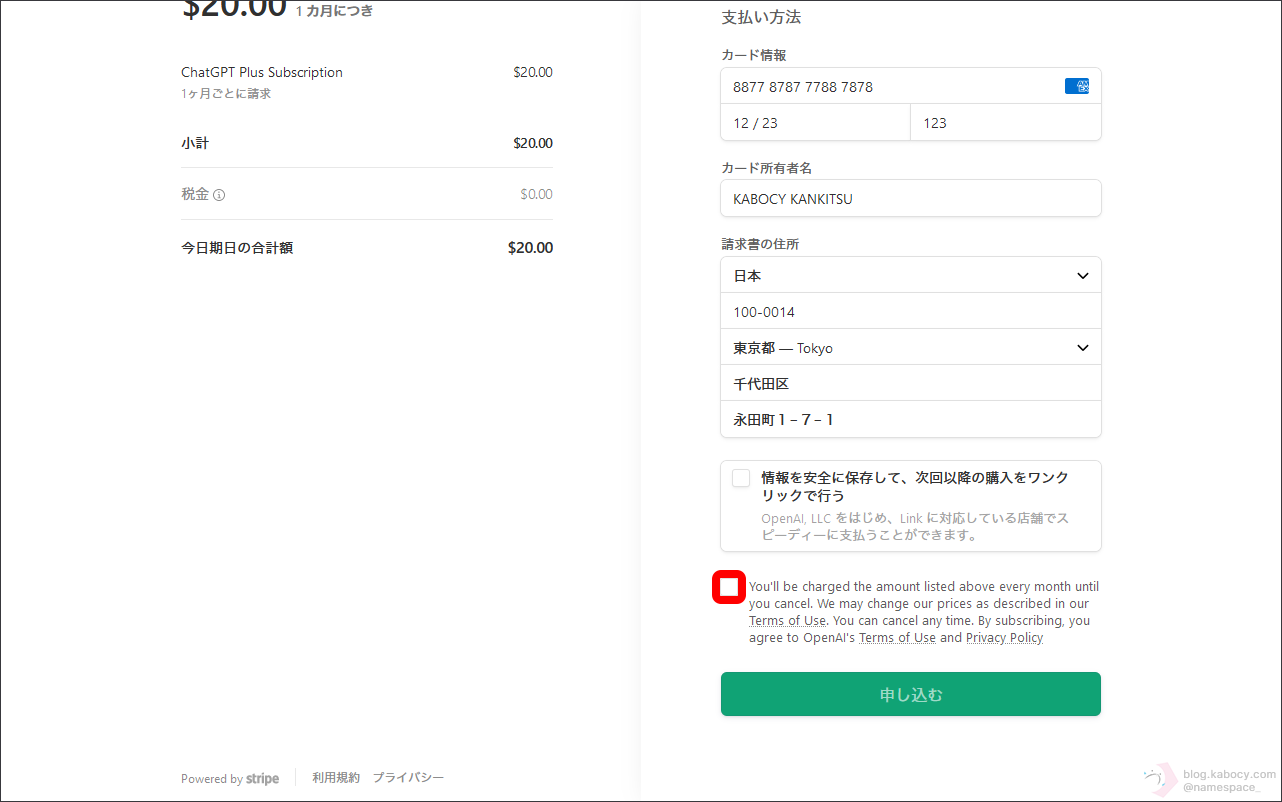This screenshot has height=802, width=1282.
Task: Click the CVC security code field
Action: tap(1005, 123)
